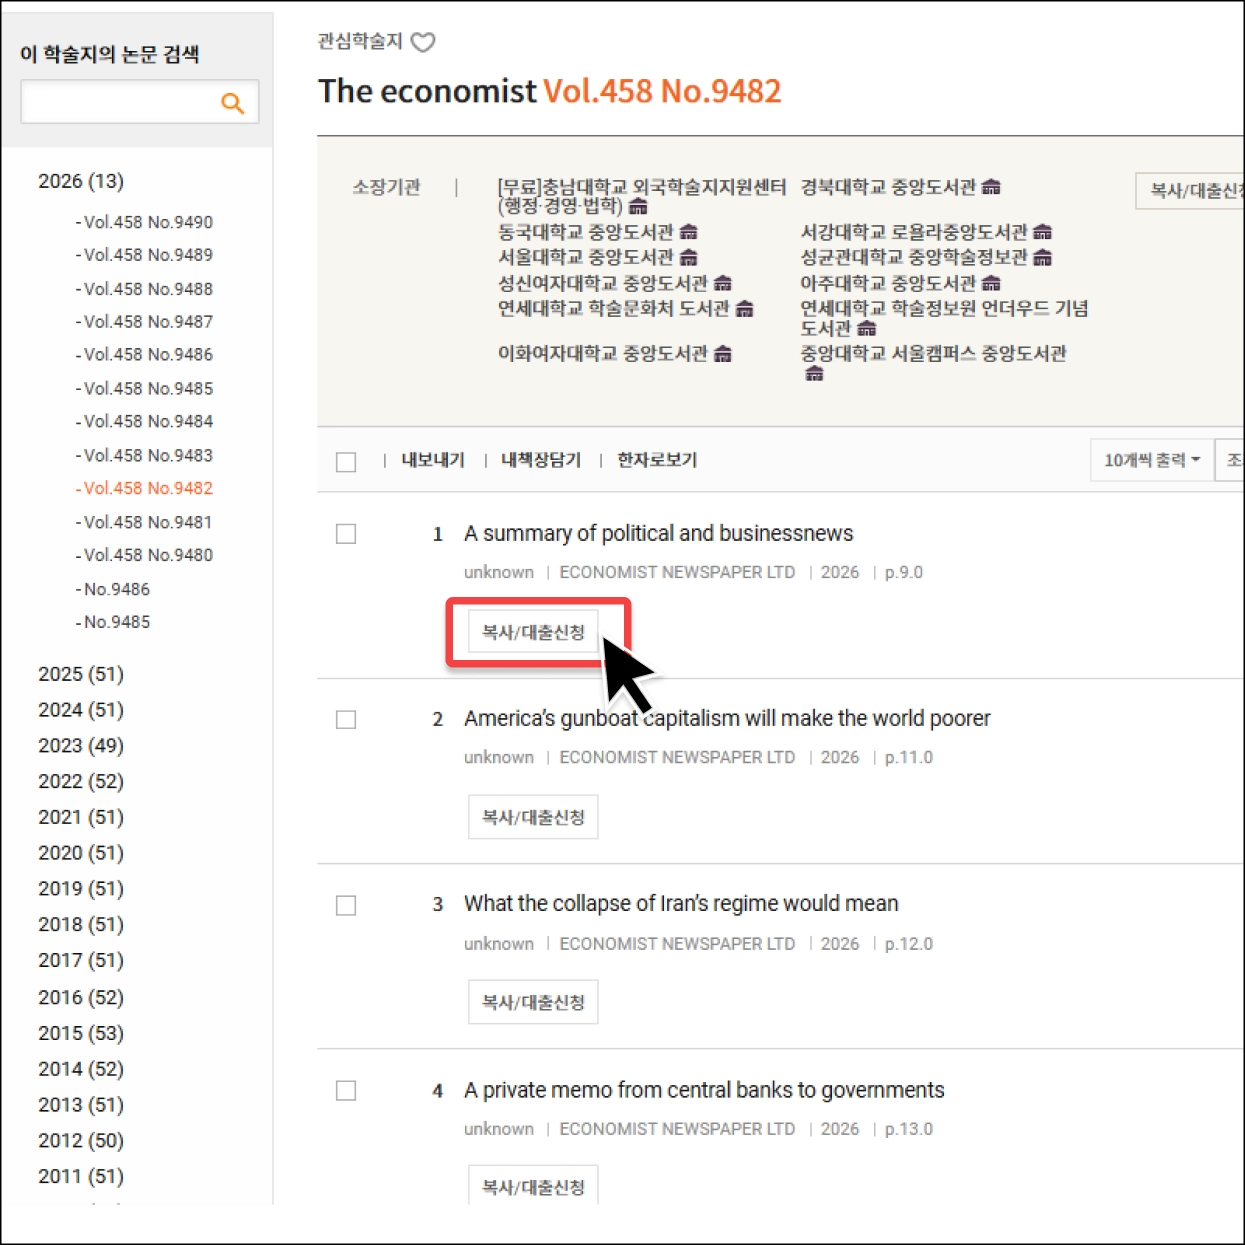Check the box for article 1
Screen dimensions: 1245x1245
[346, 534]
